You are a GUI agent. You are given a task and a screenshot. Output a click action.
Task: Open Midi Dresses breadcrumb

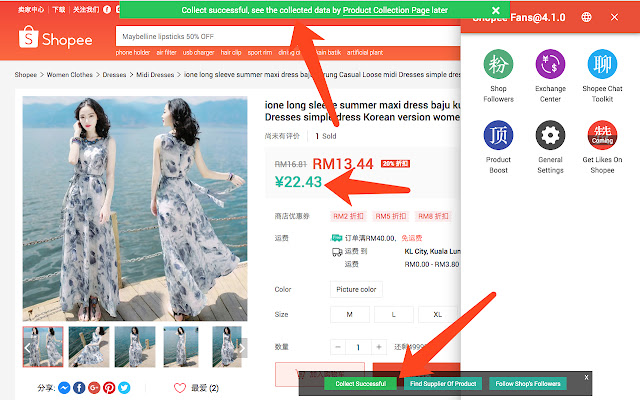155,75
